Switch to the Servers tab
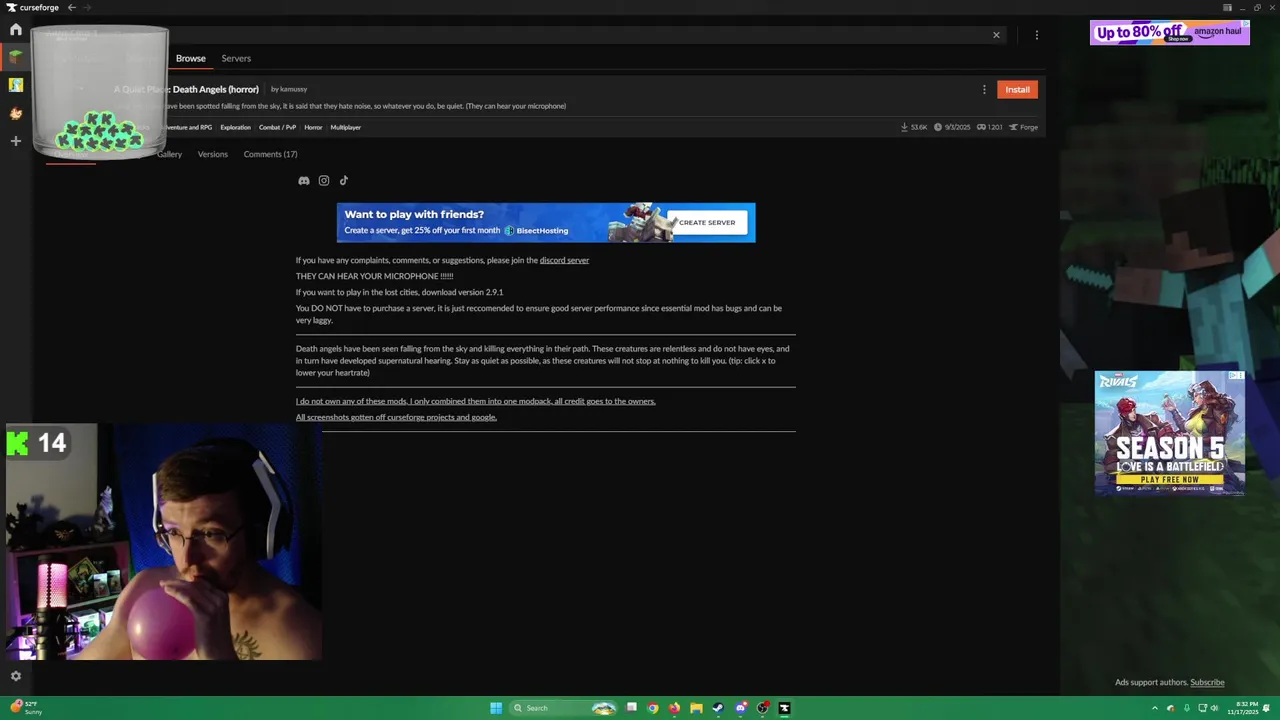1280x720 pixels. 236,58
